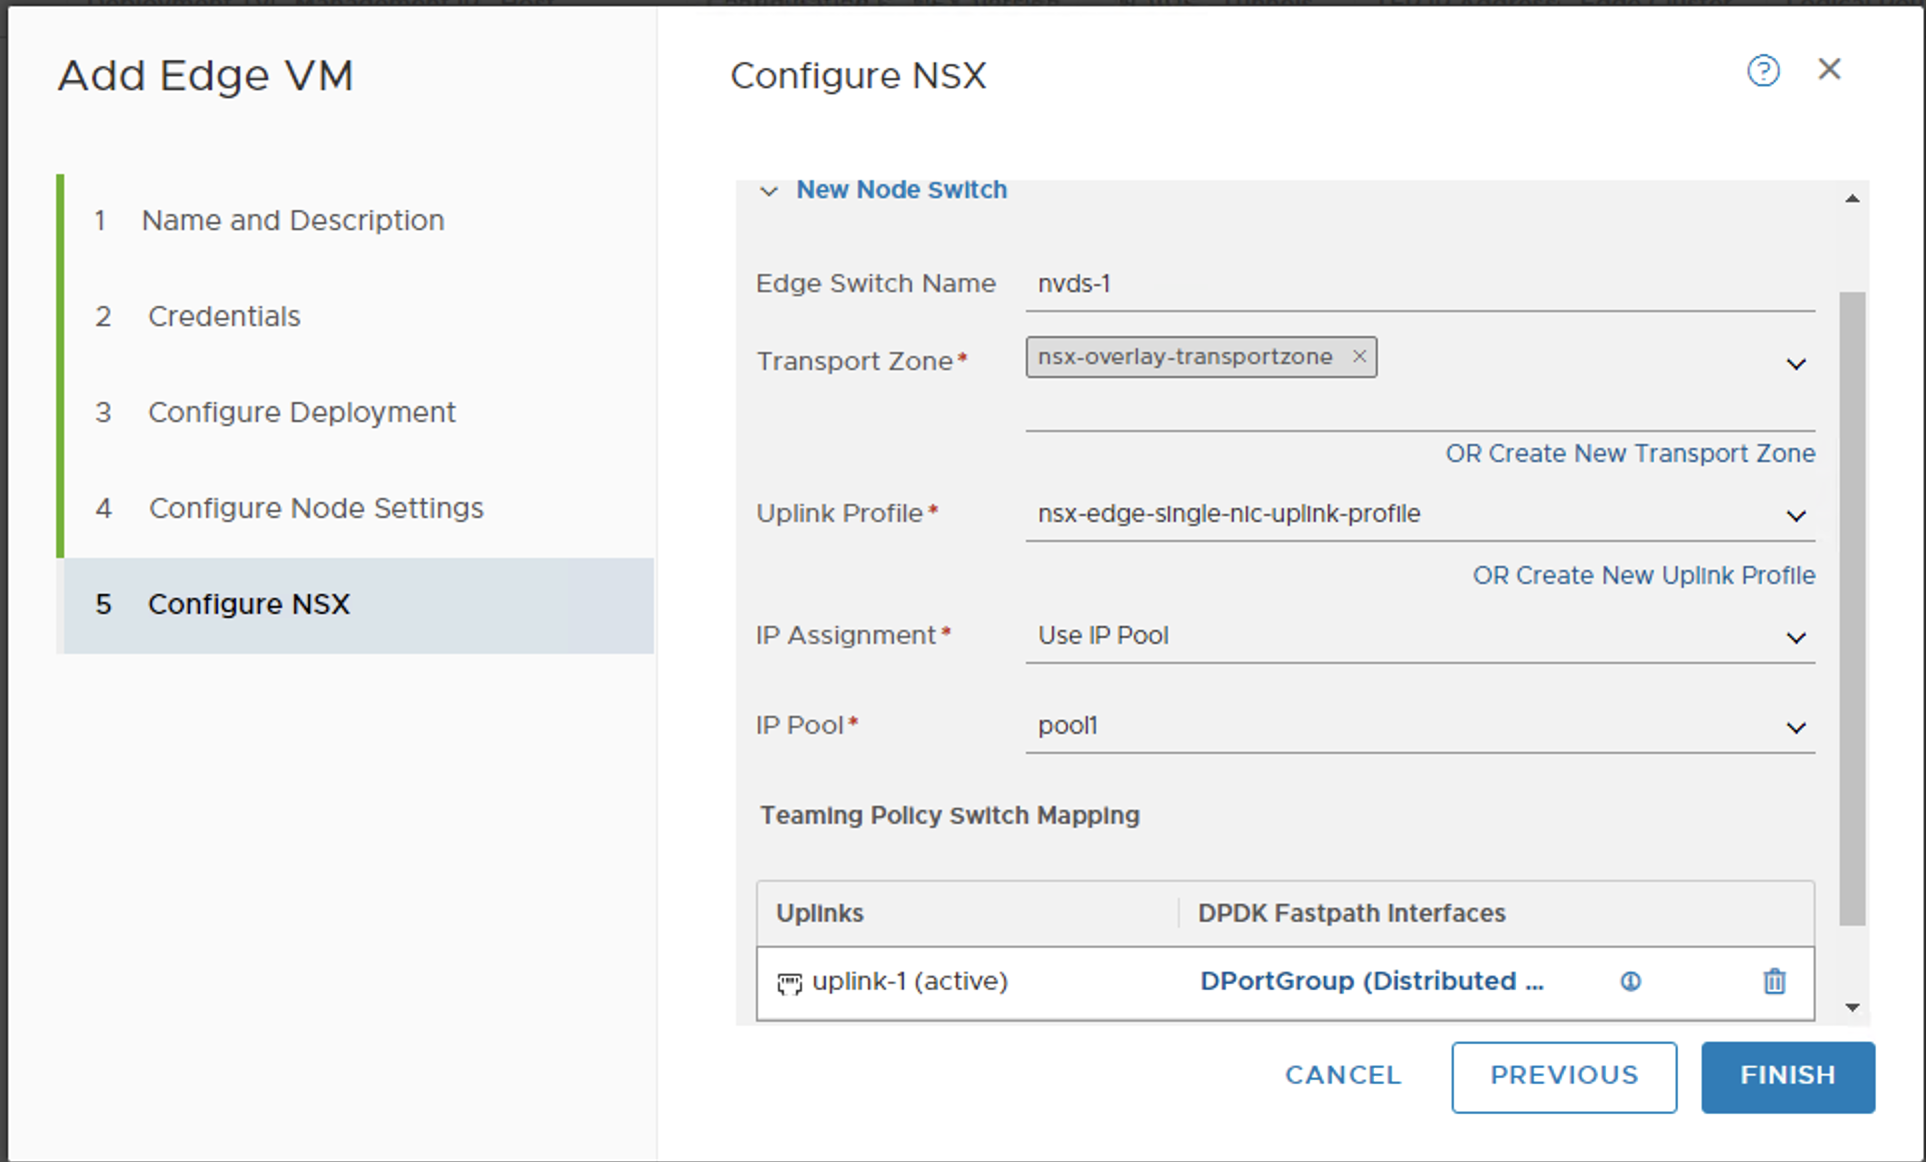Go back to the Configure Deployment step
The width and height of the screenshot is (1926, 1162).
301,412
